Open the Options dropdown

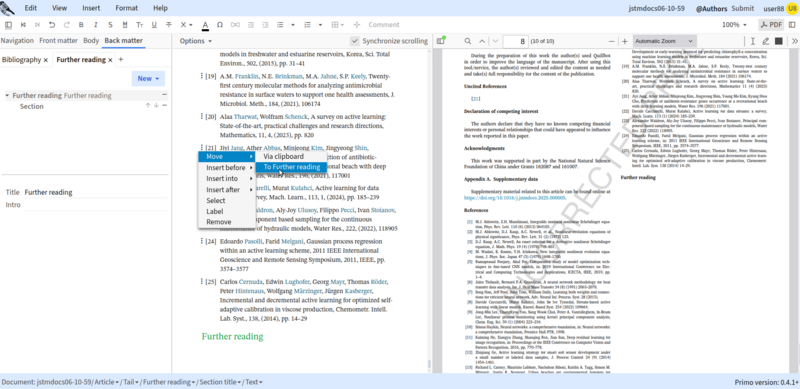pos(195,41)
